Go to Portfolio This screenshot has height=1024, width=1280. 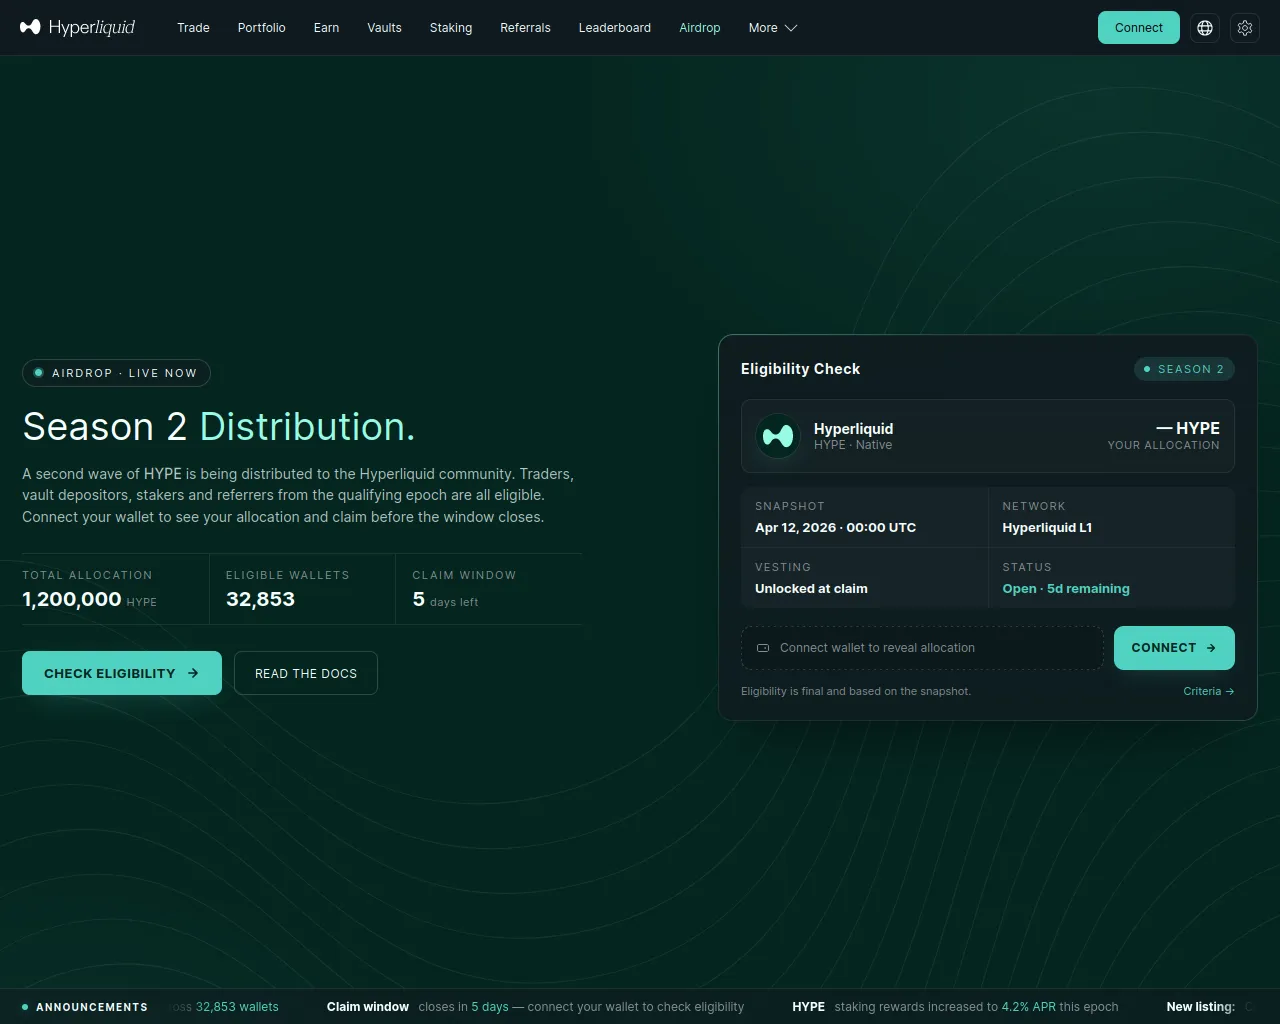tap(262, 28)
